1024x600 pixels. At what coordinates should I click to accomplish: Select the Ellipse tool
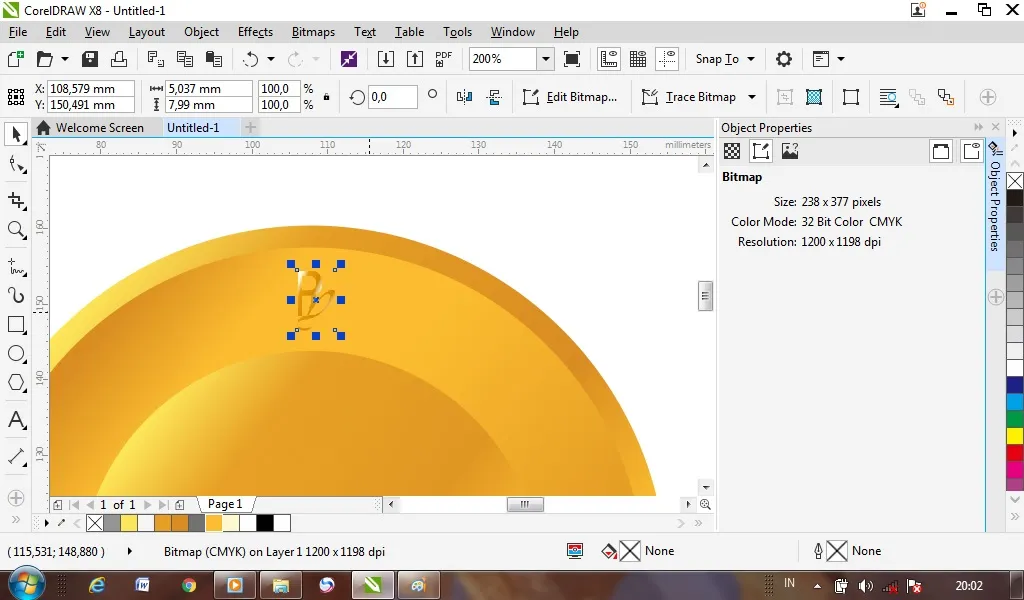point(16,354)
